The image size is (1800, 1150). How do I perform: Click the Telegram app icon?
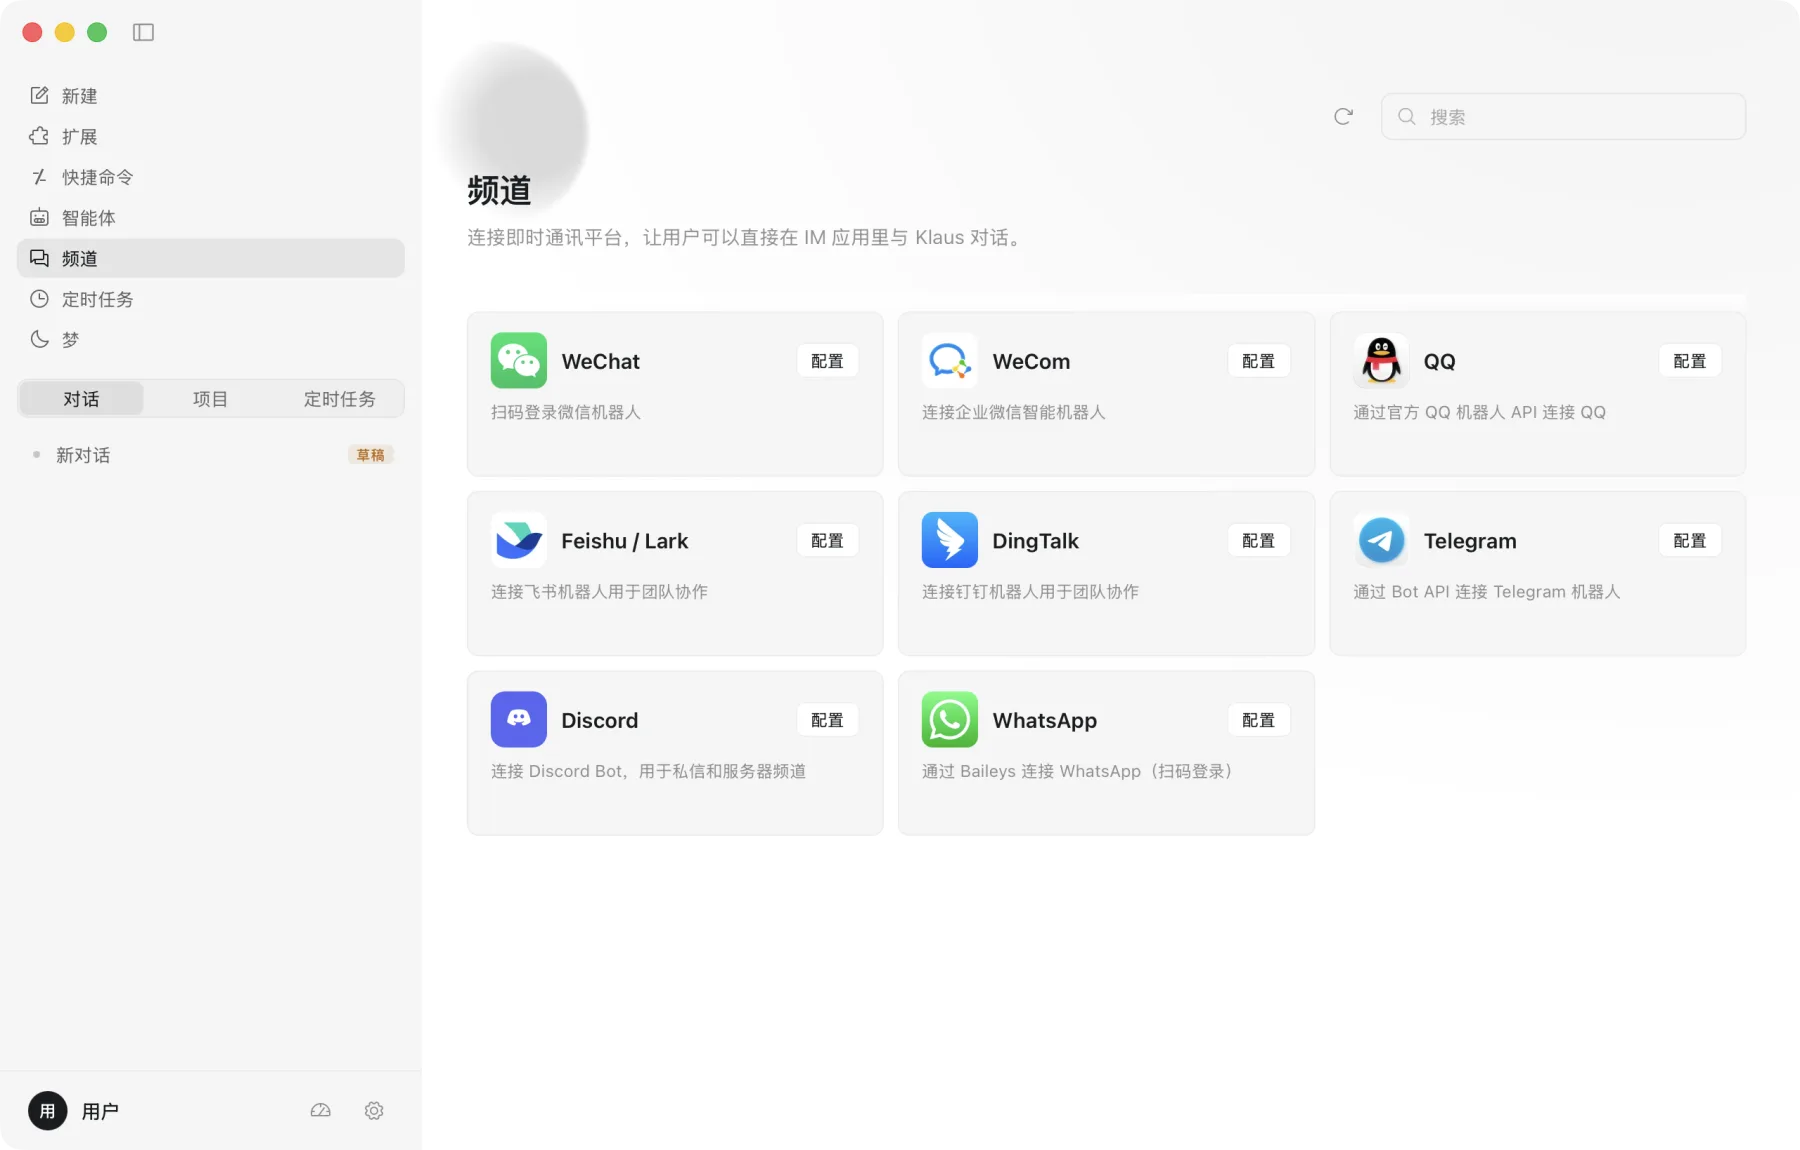pyautogui.click(x=1381, y=540)
